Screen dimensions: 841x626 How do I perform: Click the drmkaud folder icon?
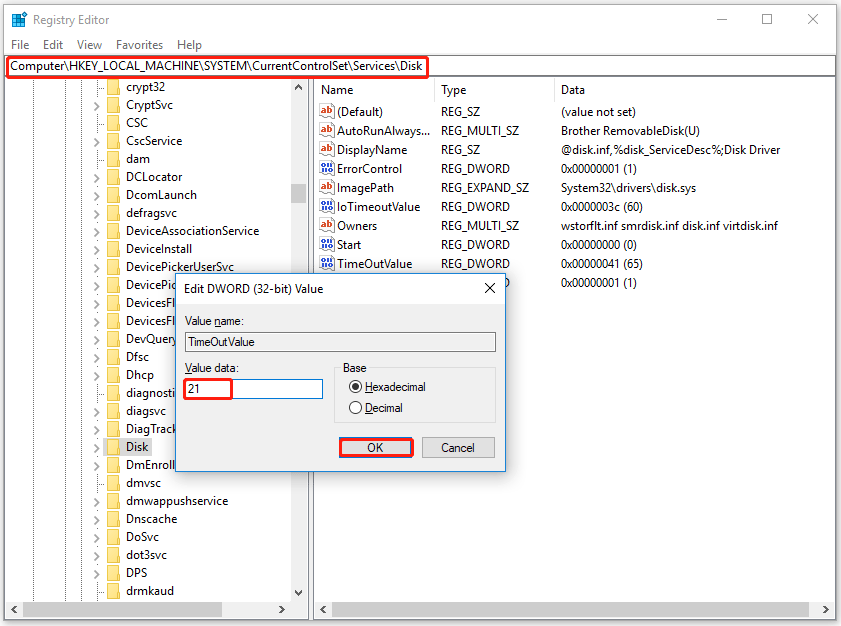tap(113, 591)
